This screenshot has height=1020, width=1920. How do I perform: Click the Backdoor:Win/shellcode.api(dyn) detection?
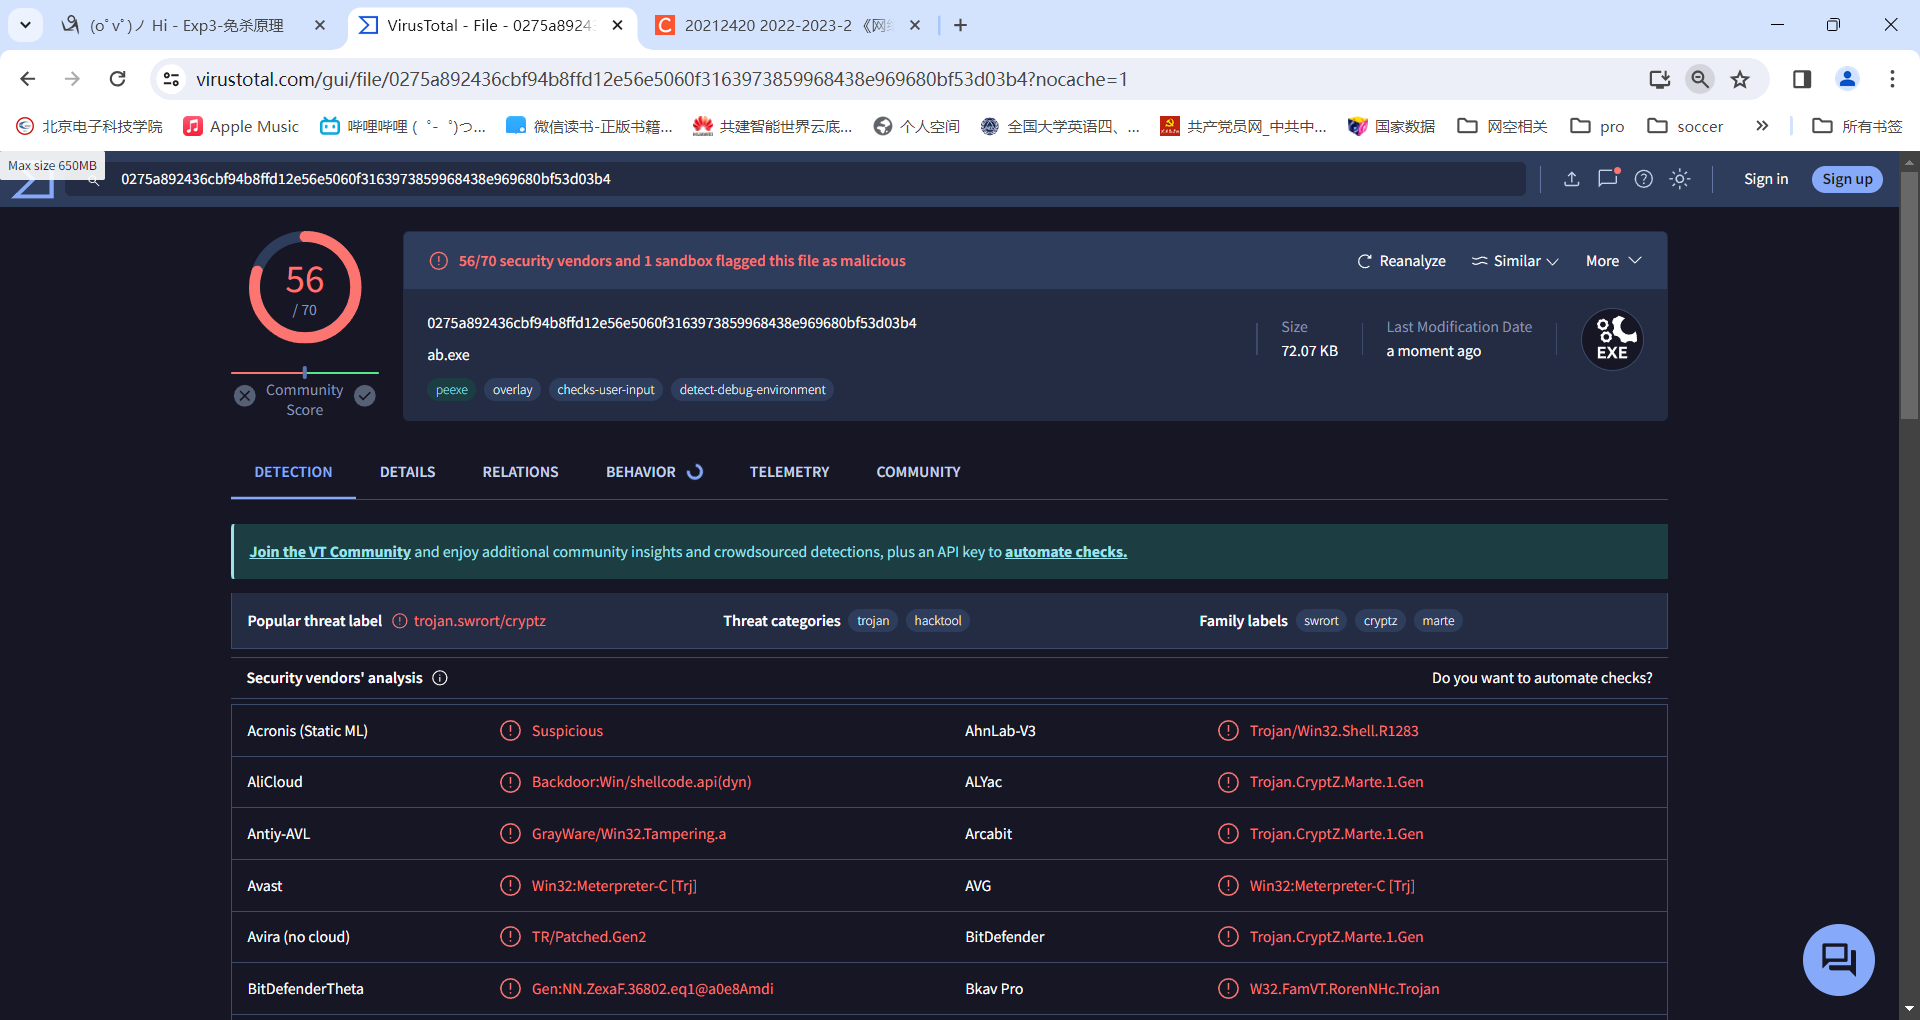[x=642, y=782]
